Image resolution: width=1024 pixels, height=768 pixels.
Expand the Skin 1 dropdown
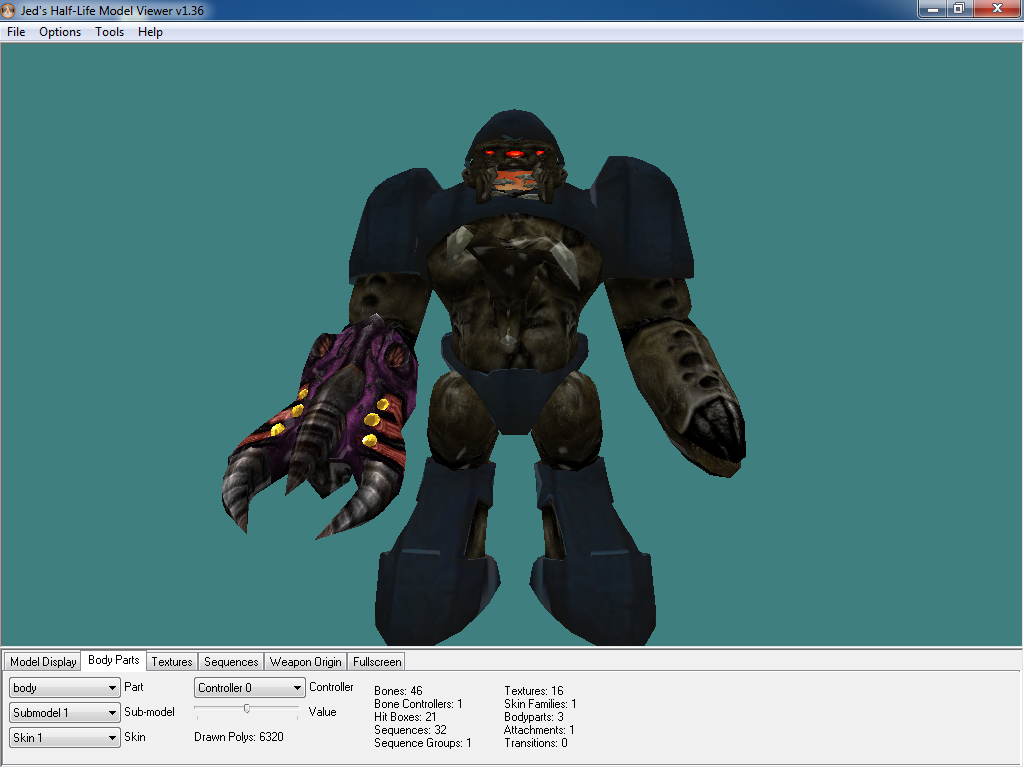pos(65,737)
